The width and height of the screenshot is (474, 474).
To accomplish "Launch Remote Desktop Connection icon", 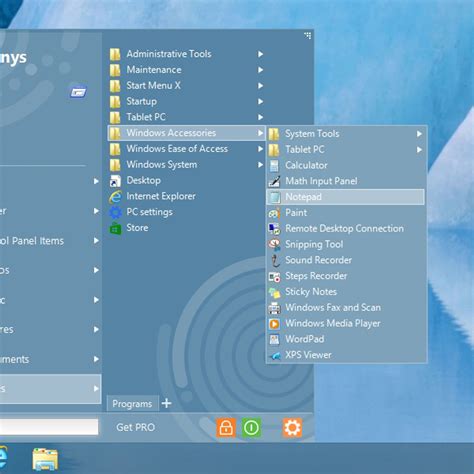I will 274,229.
